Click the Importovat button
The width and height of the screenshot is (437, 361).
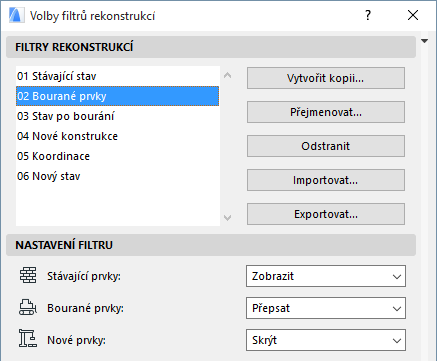[x=326, y=180]
